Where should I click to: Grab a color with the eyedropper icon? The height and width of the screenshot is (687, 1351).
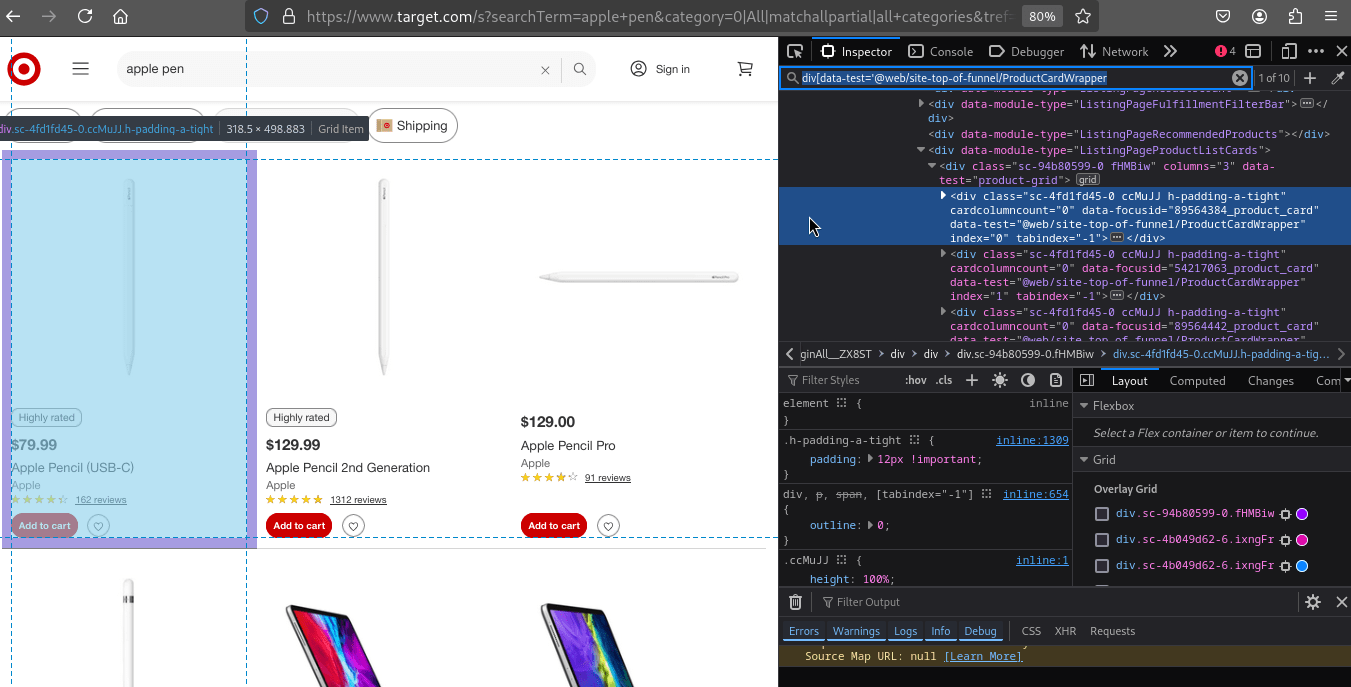click(1337, 78)
